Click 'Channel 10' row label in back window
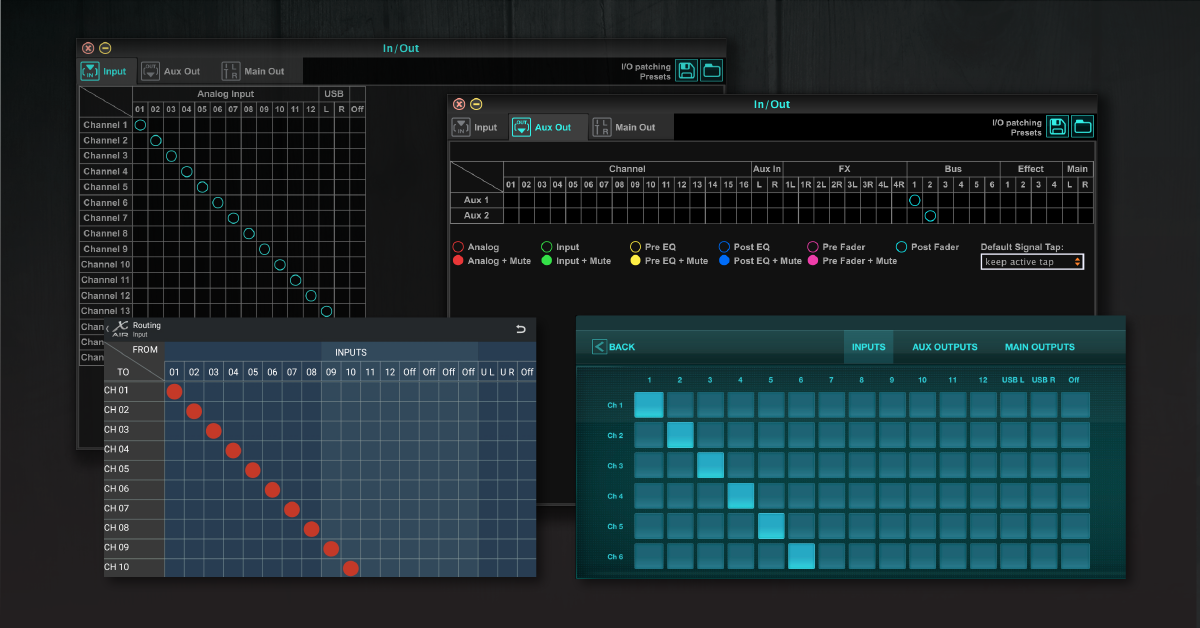 [105, 264]
